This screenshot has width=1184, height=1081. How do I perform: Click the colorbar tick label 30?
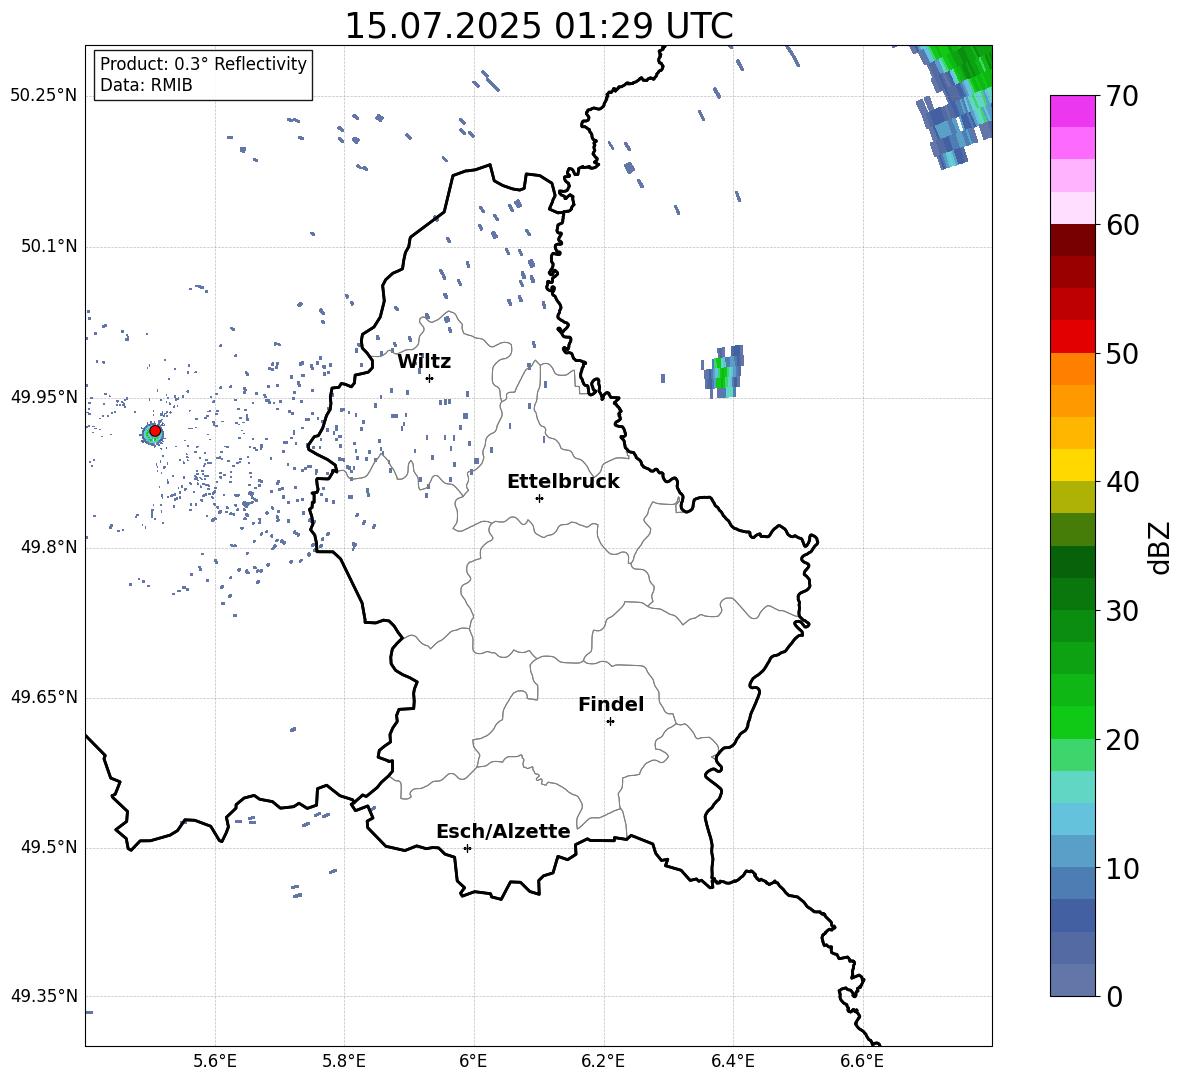click(x=1122, y=611)
